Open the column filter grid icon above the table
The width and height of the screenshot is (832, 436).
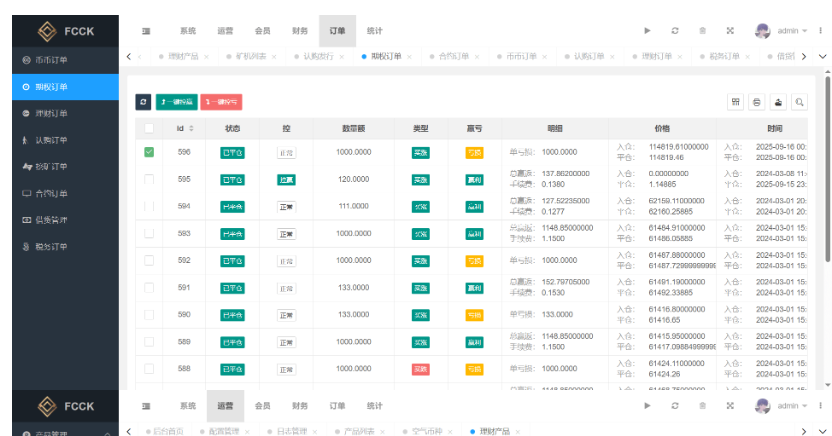735,102
